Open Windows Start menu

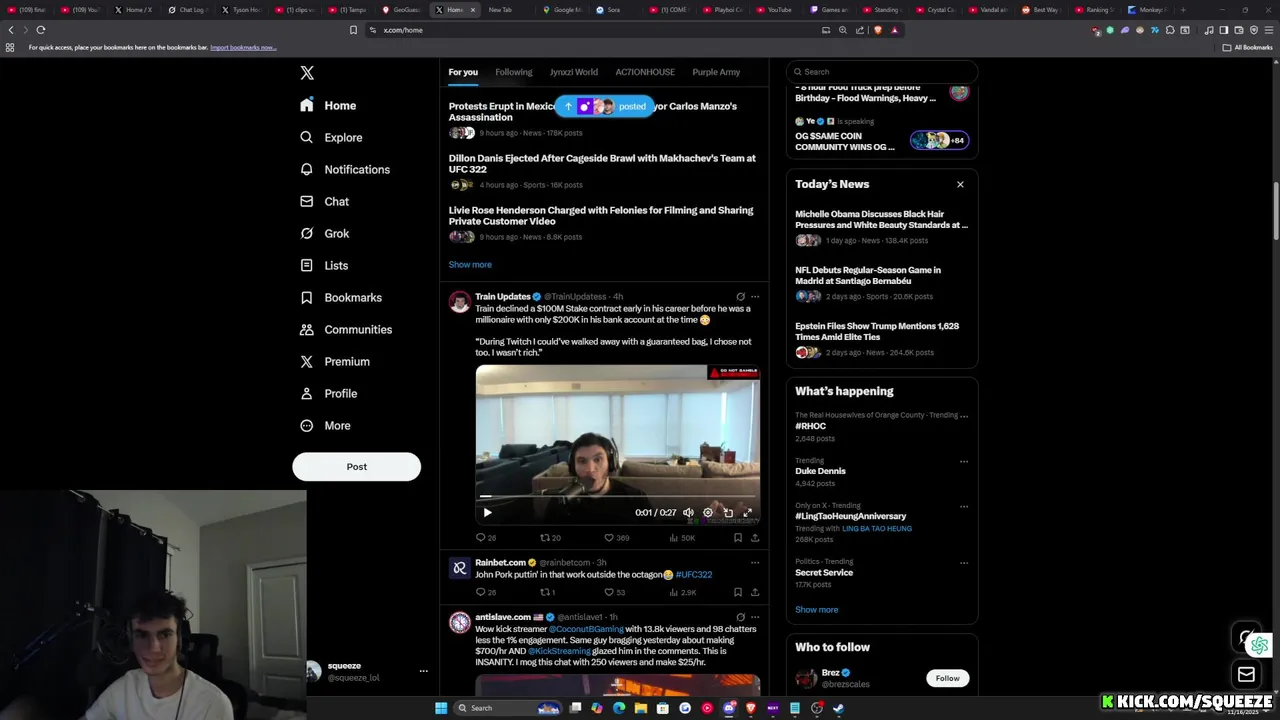440,708
